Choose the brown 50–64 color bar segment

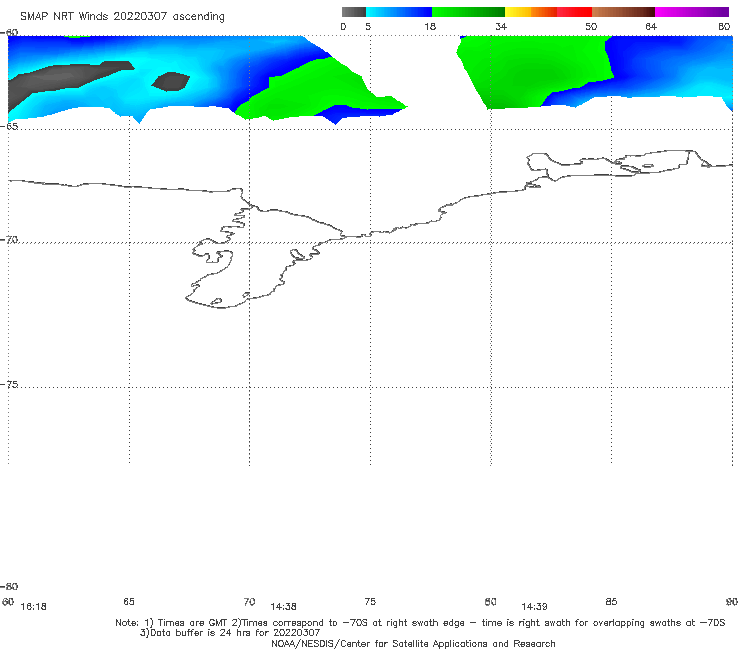pos(623,12)
